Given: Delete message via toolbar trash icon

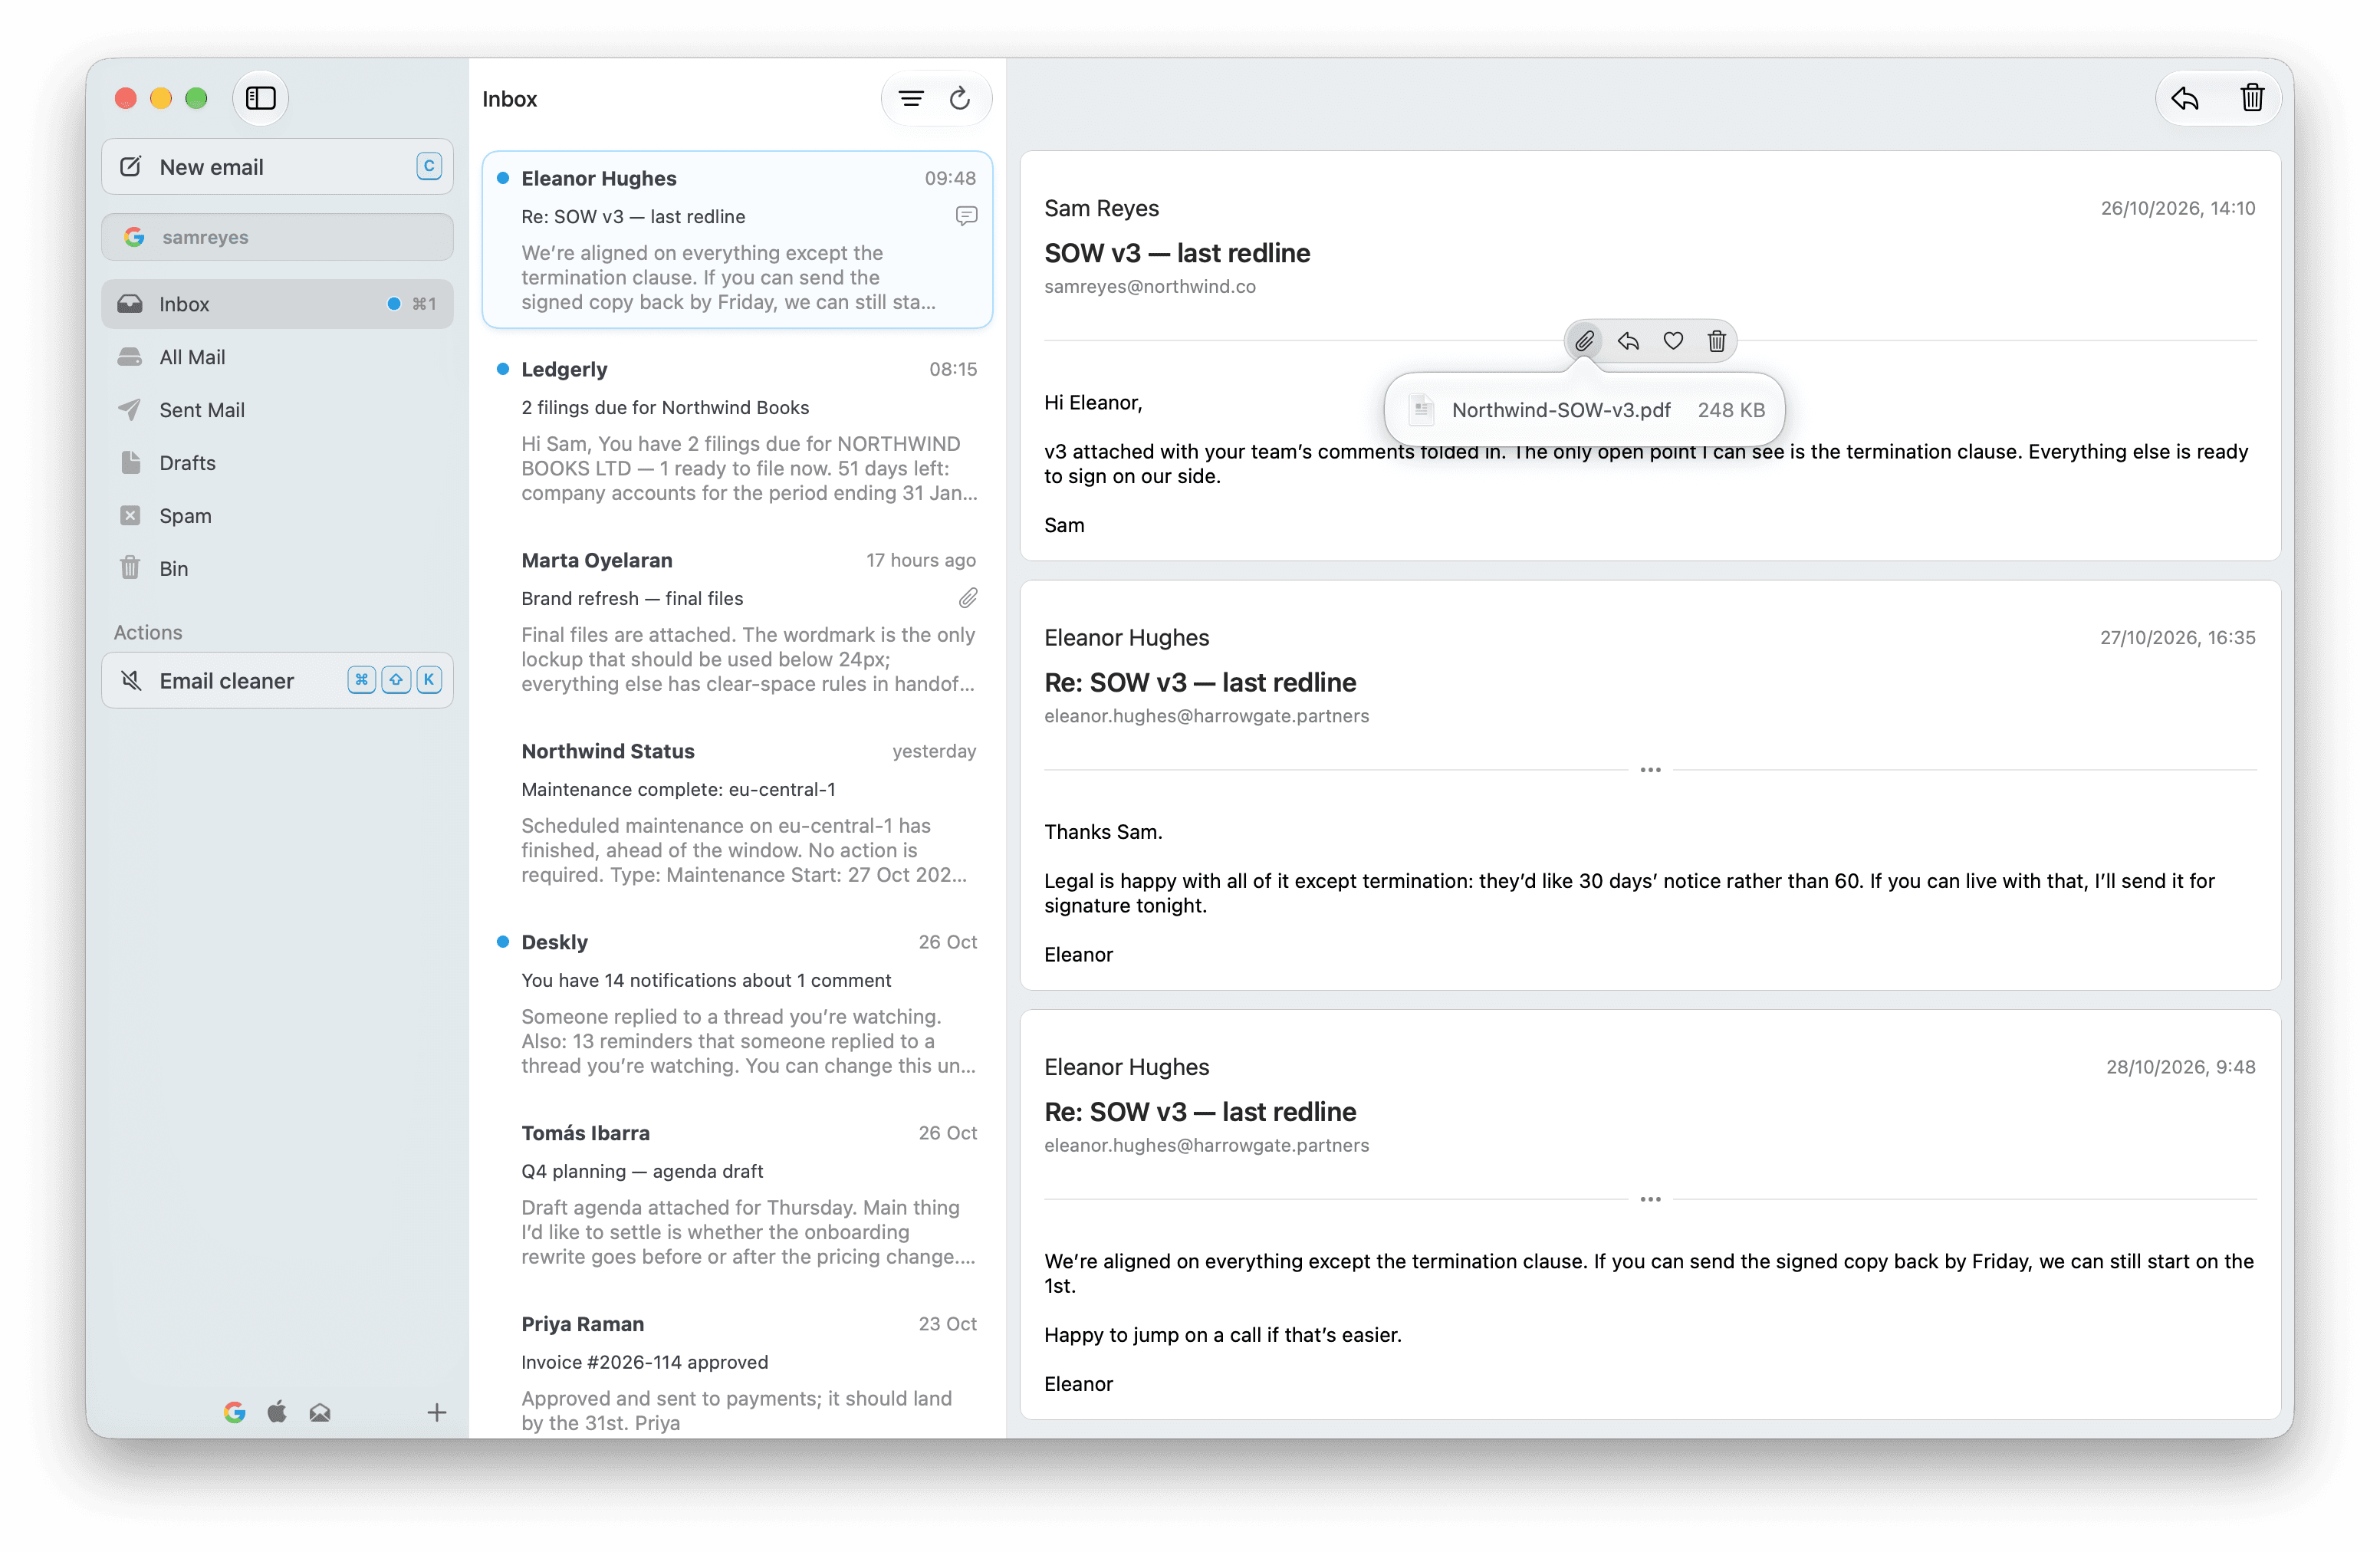Looking at the screenshot, I should coord(1717,341).
